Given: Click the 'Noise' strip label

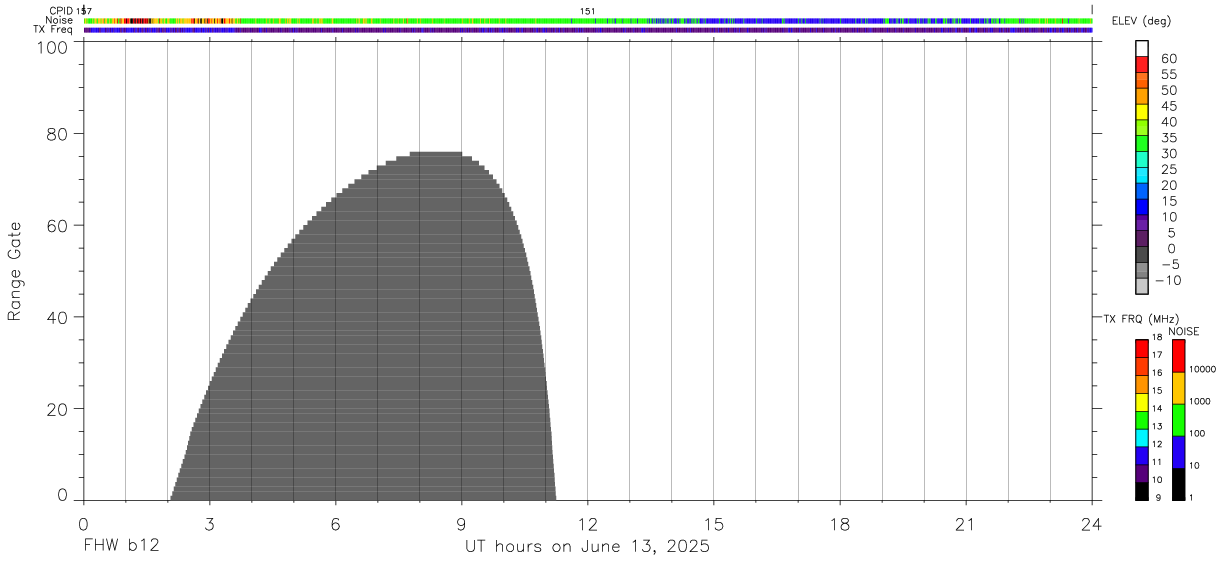Looking at the screenshot, I should [x=59, y=20].
